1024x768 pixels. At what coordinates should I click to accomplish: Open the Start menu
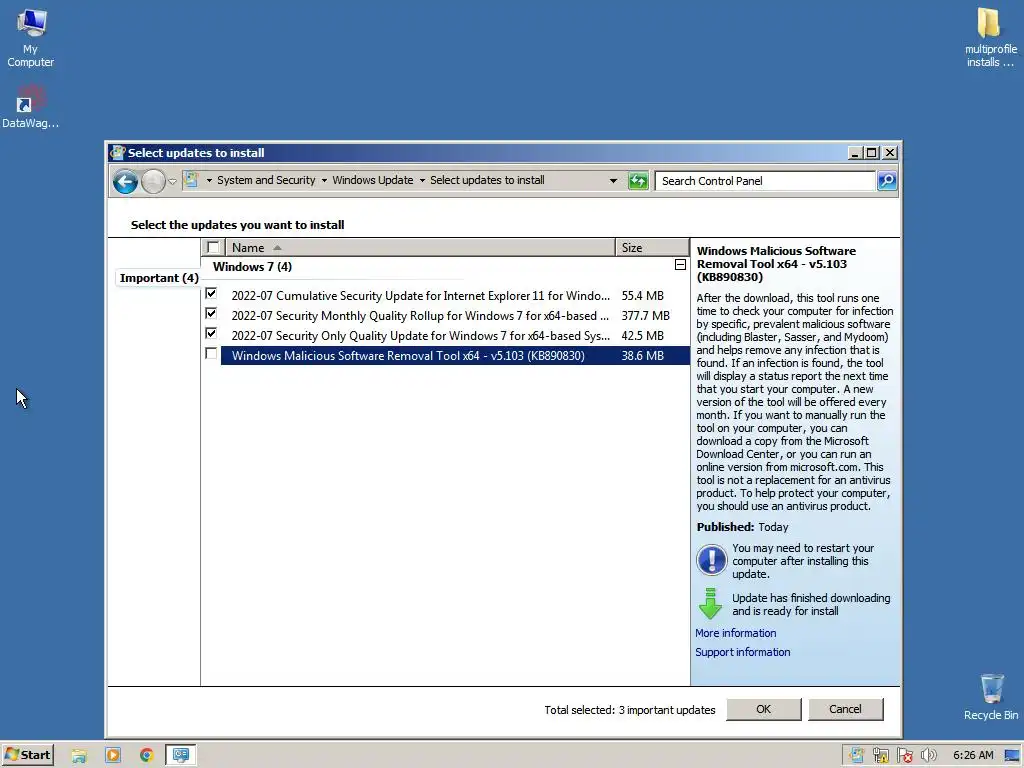point(27,755)
